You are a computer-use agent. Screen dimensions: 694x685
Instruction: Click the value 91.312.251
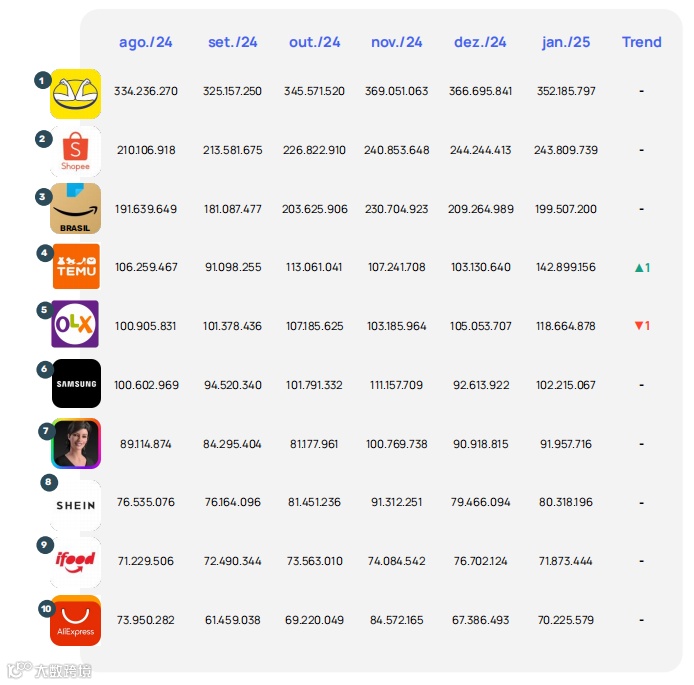[x=397, y=502]
